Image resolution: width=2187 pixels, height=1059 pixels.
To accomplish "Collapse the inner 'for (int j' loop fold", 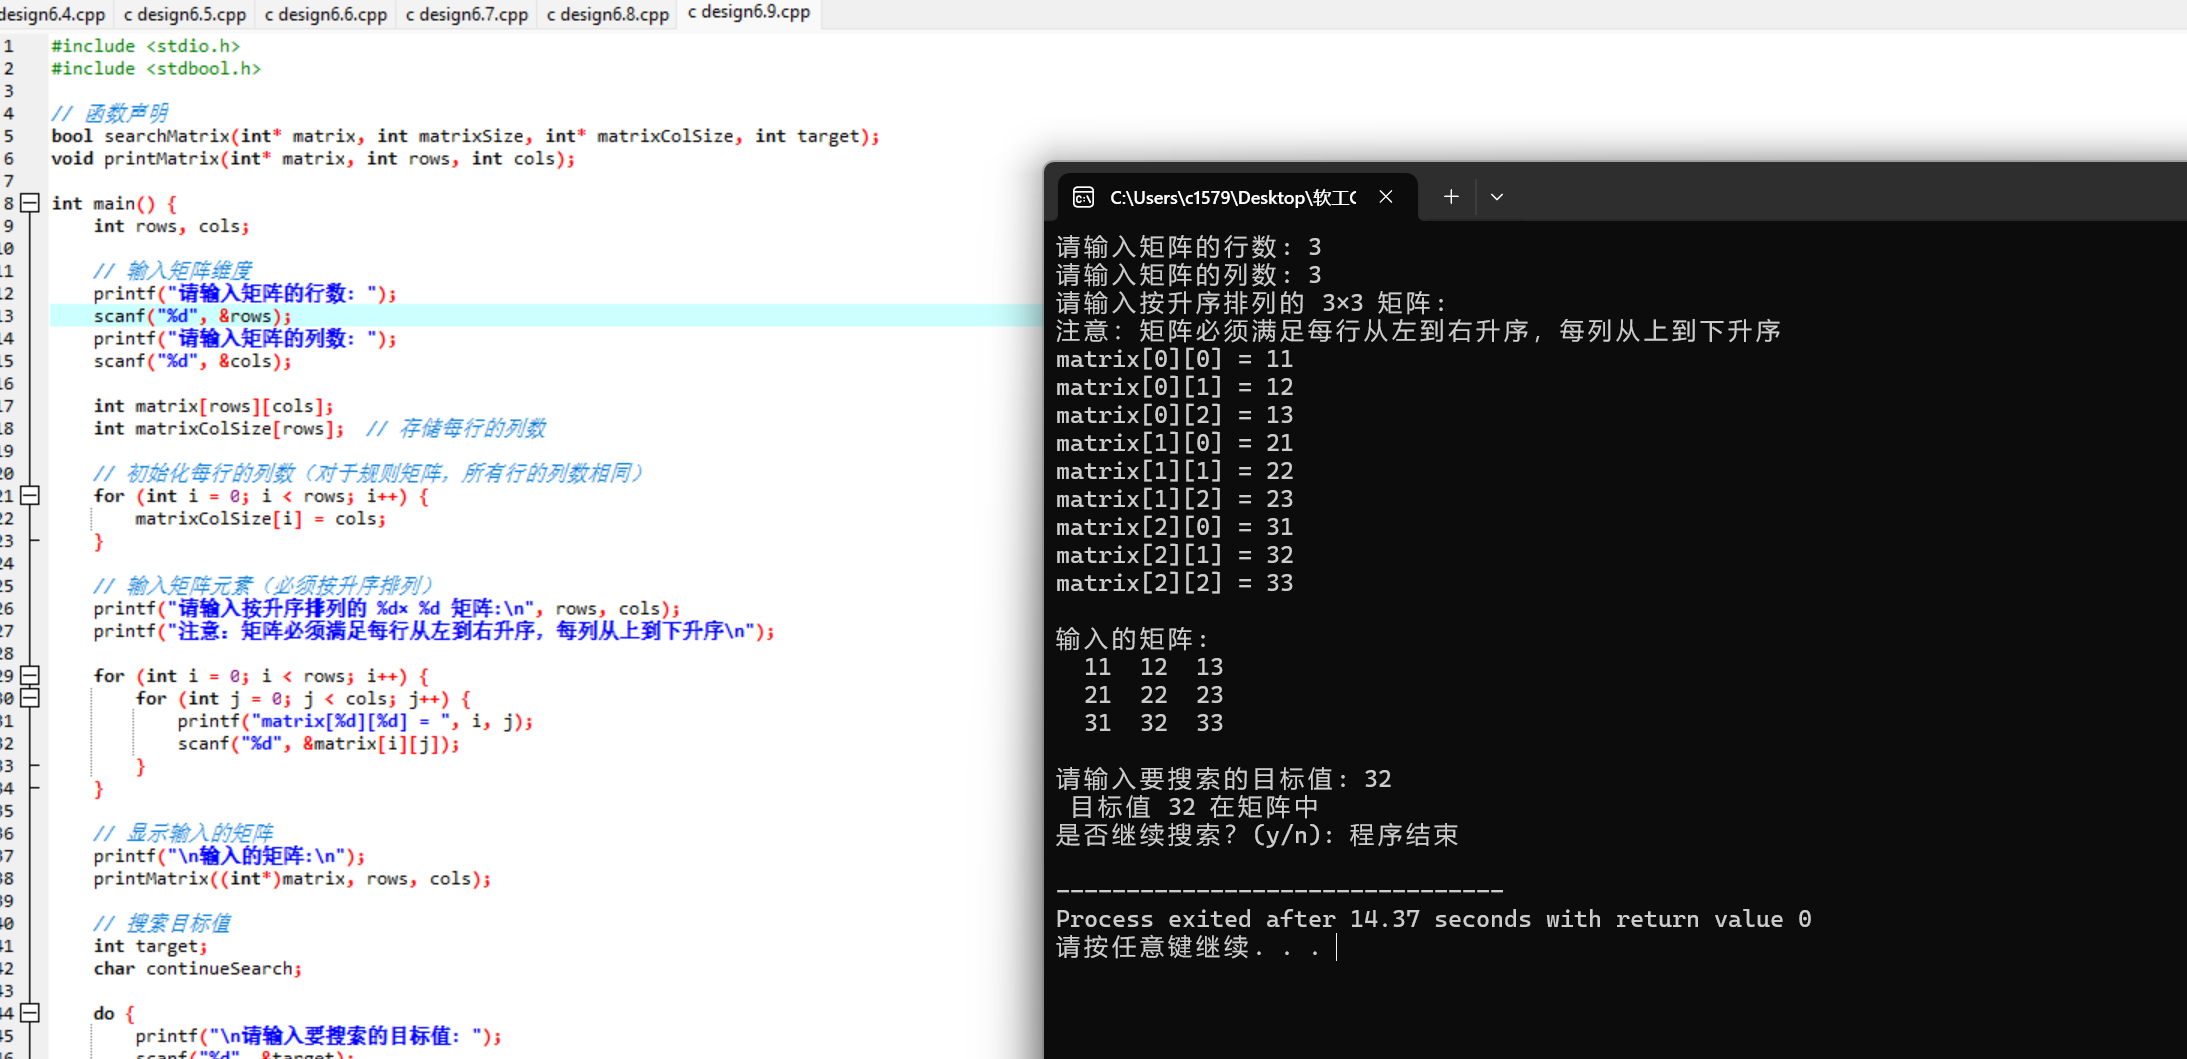I will (30, 698).
